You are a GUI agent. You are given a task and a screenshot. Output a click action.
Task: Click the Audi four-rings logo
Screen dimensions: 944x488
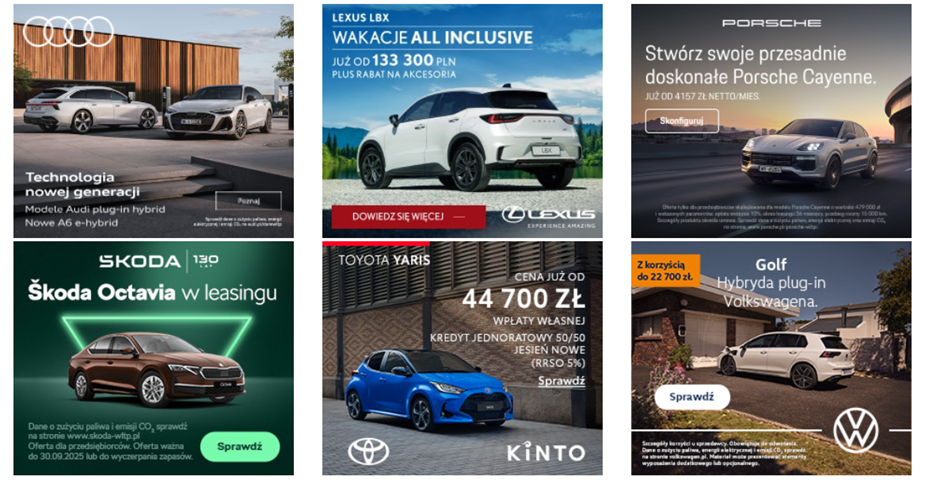[68, 31]
